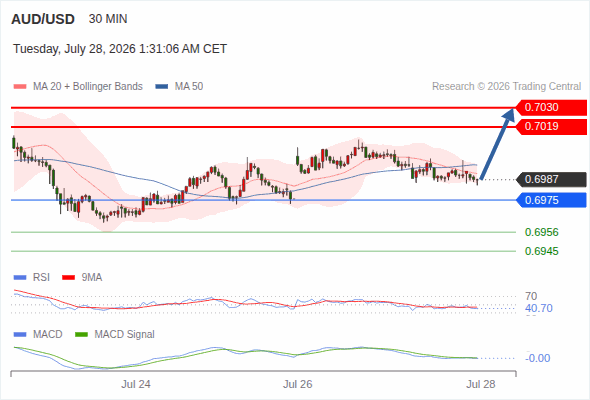Click the MA 20 + Bollinger Bands legend swatch
The height and width of the screenshot is (400, 590).
pos(20,87)
